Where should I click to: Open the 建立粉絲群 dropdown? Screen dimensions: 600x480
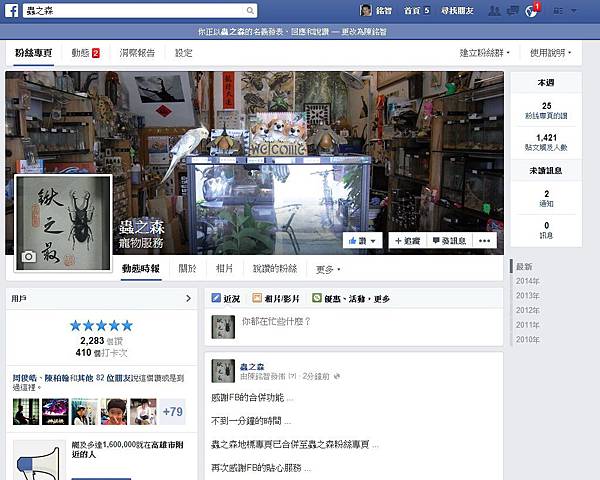click(x=485, y=53)
